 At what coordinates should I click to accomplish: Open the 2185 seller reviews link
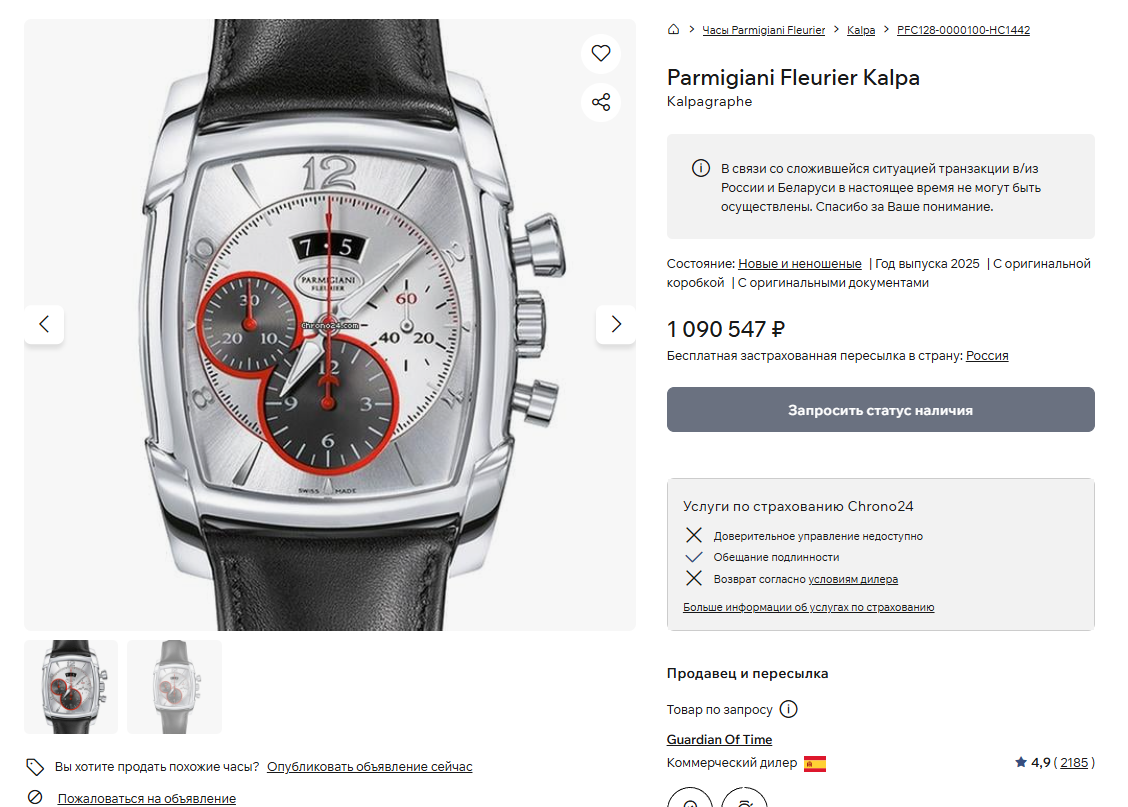click(1073, 763)
